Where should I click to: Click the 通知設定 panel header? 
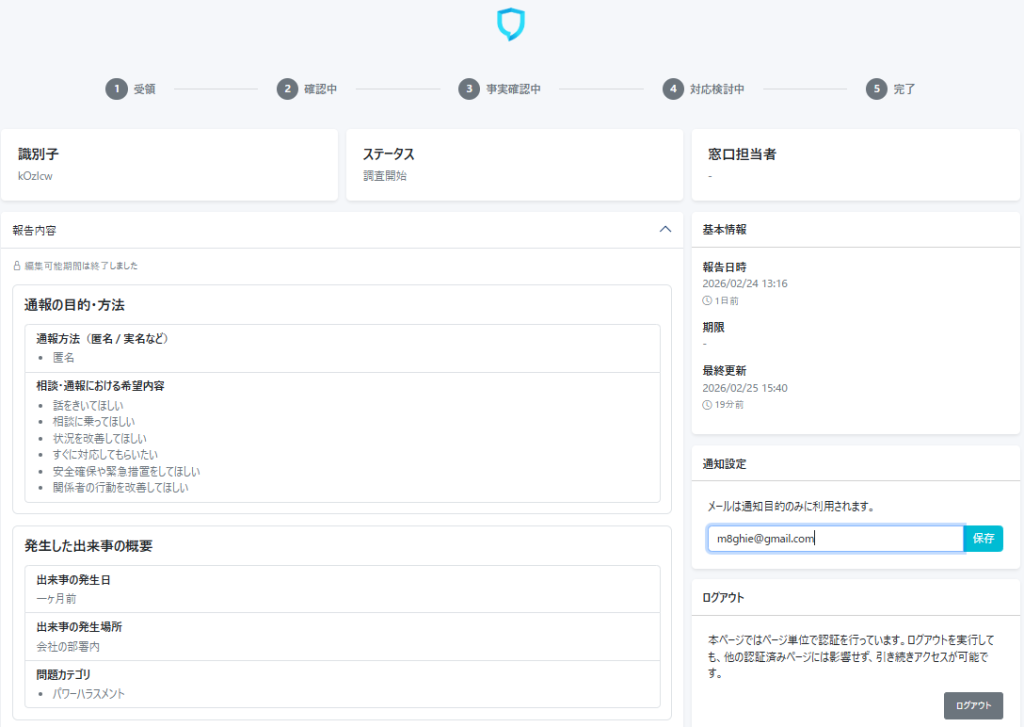coord(855,464)
